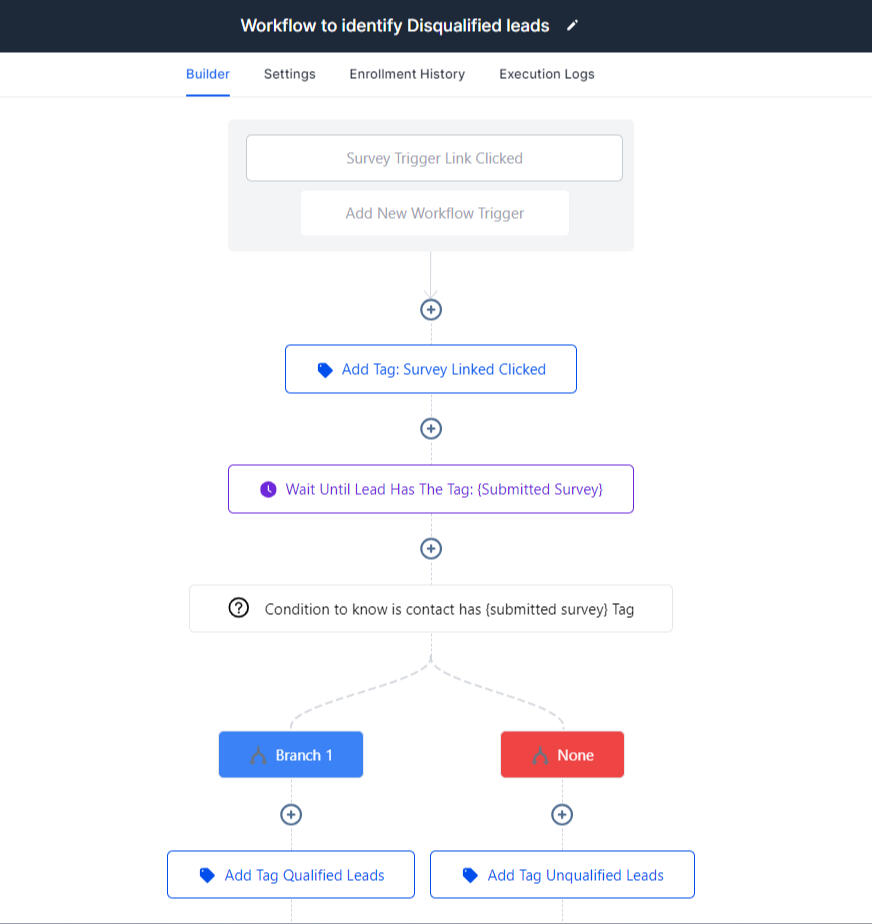This screenshot has width=872, height=924.
Task: Click plus icon below Add Tag Survey Linked Clicked
Action: (x=431, y=428)
